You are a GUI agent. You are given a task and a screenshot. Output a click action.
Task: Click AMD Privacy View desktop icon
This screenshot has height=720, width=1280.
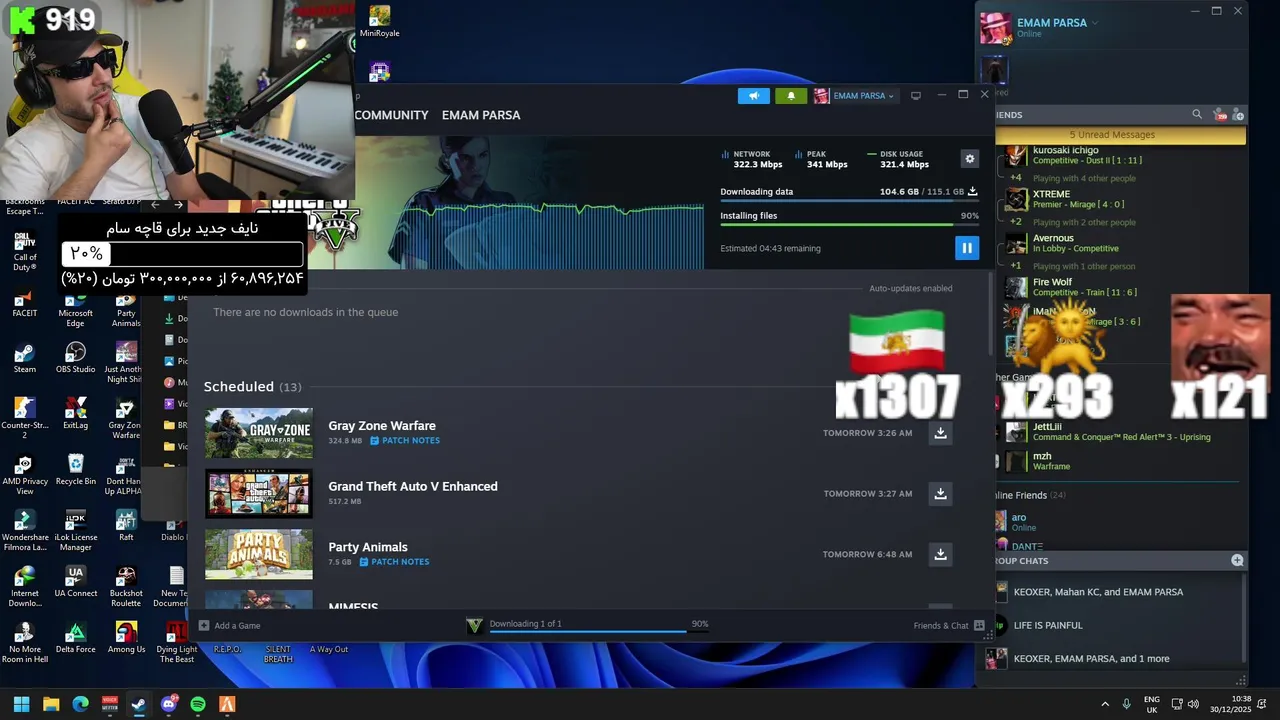coord(25,474)
